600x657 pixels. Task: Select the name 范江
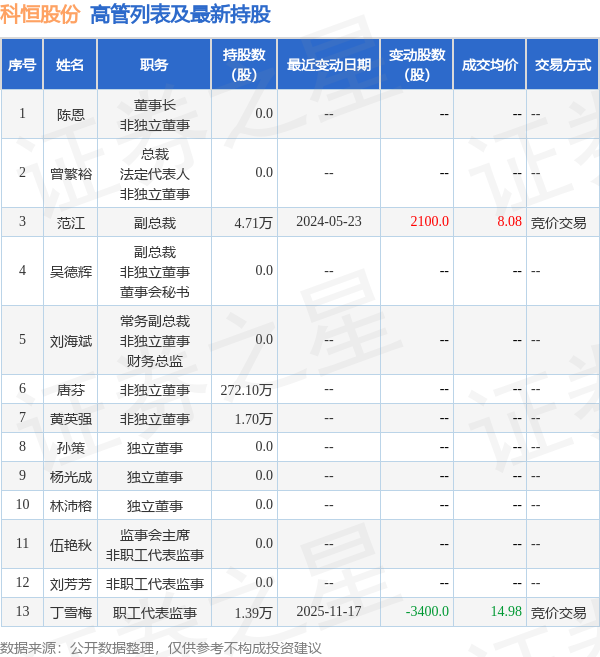[x=71, y=222]
